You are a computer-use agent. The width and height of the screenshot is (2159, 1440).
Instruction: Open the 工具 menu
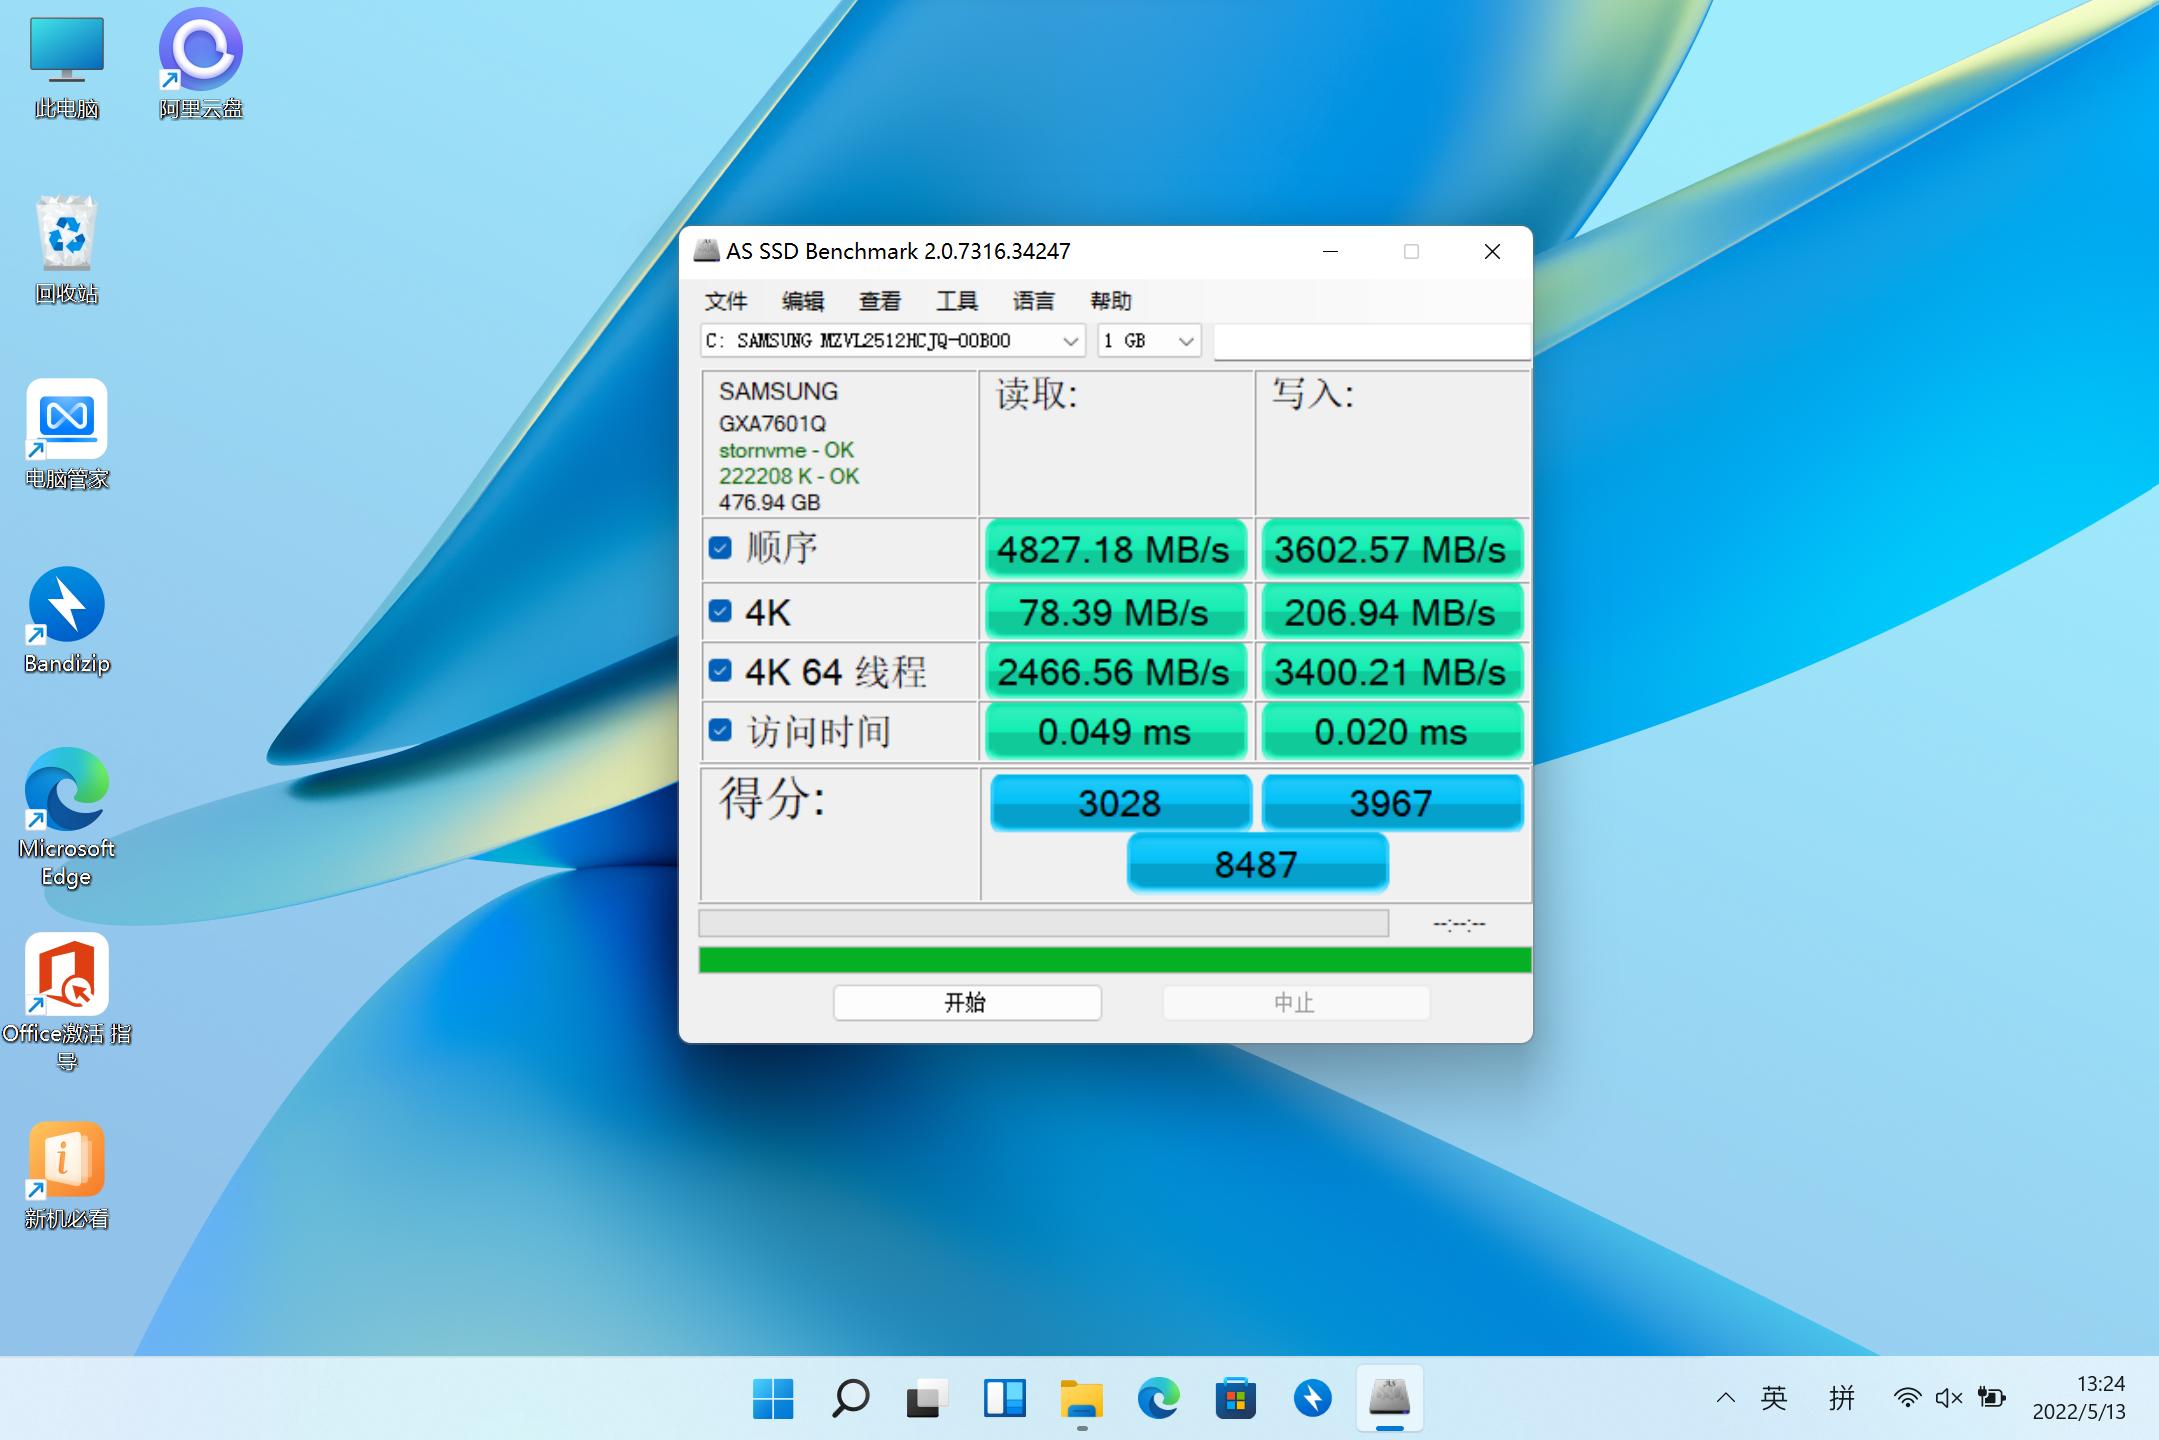[955, 301]
